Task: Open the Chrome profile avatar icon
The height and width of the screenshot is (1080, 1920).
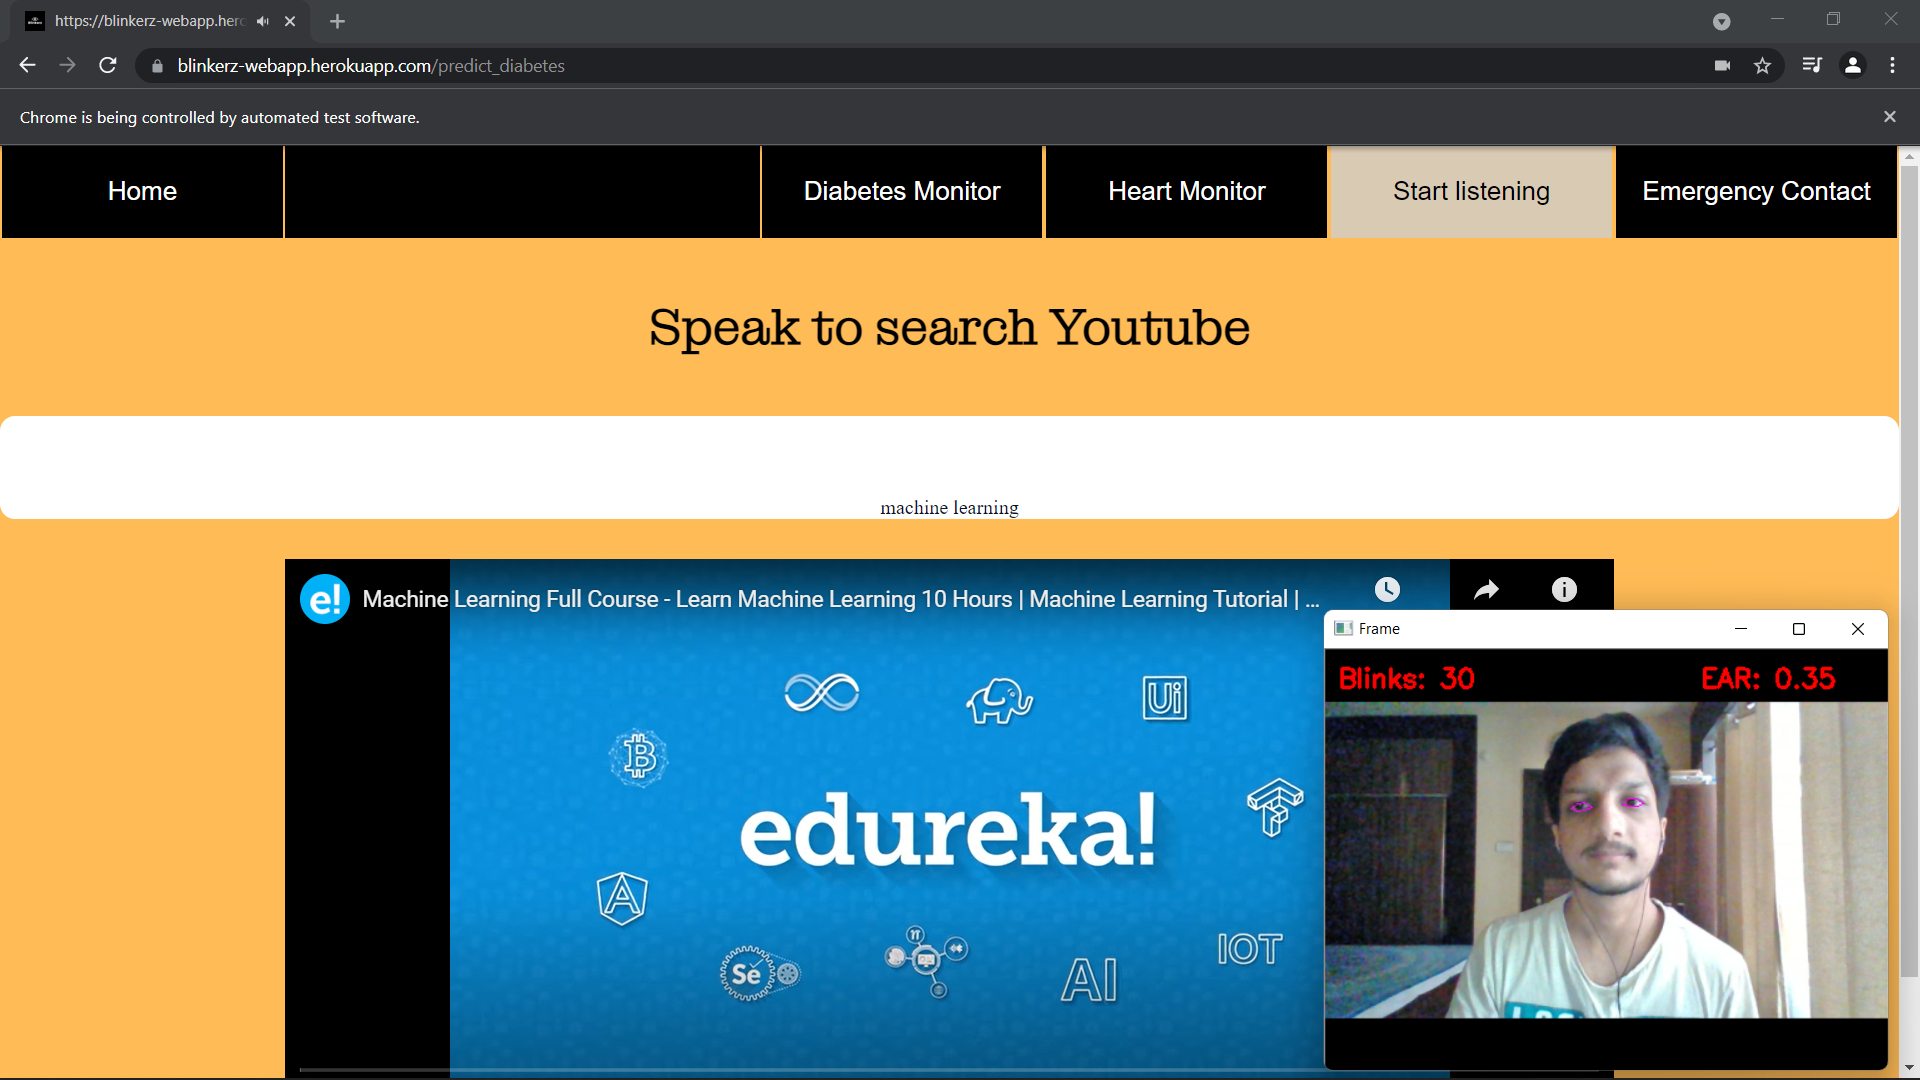Action: (1853, 66)
